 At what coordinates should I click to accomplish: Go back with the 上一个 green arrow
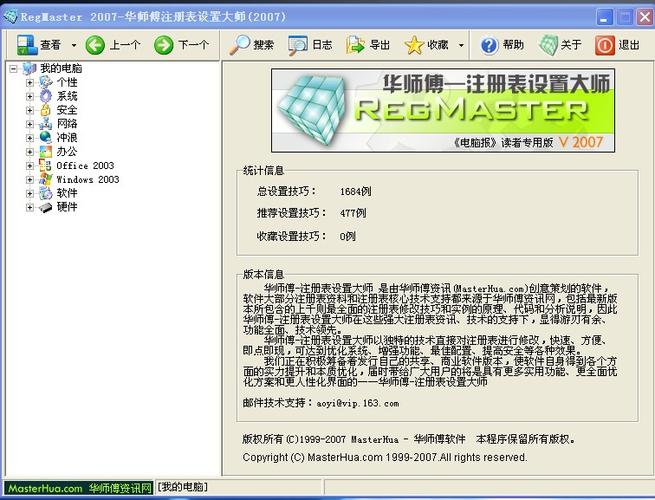[x=95, y=45]
